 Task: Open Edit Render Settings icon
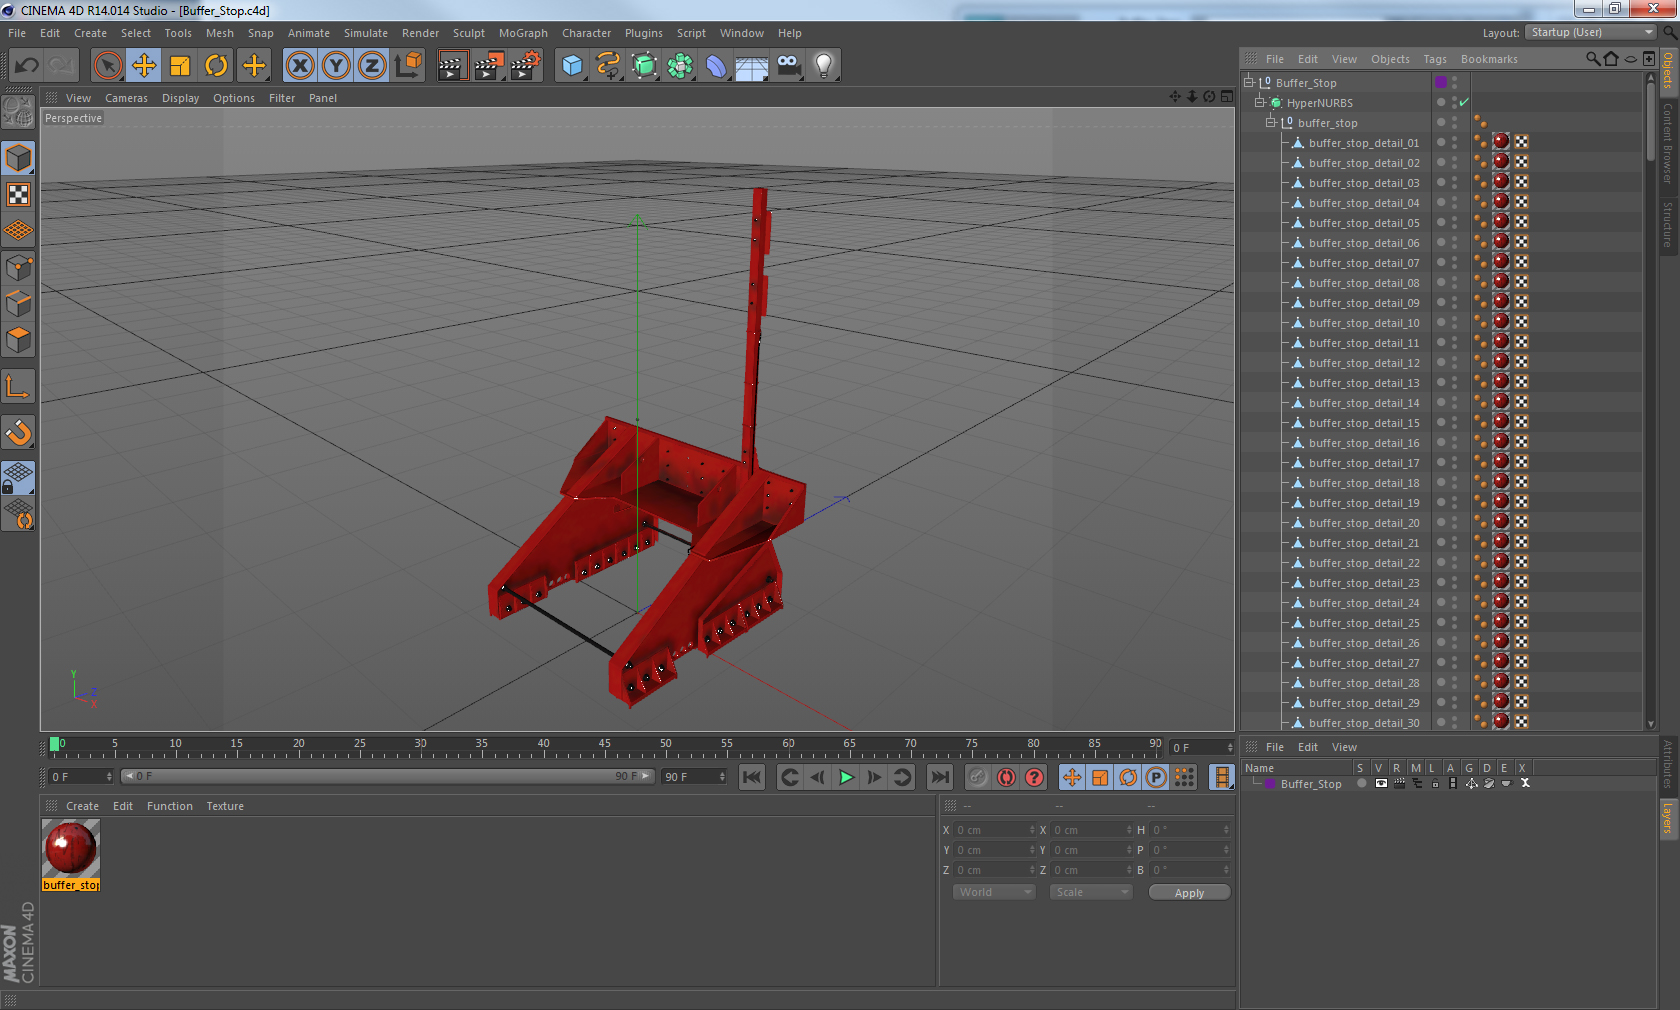click(x=525, y=66)
